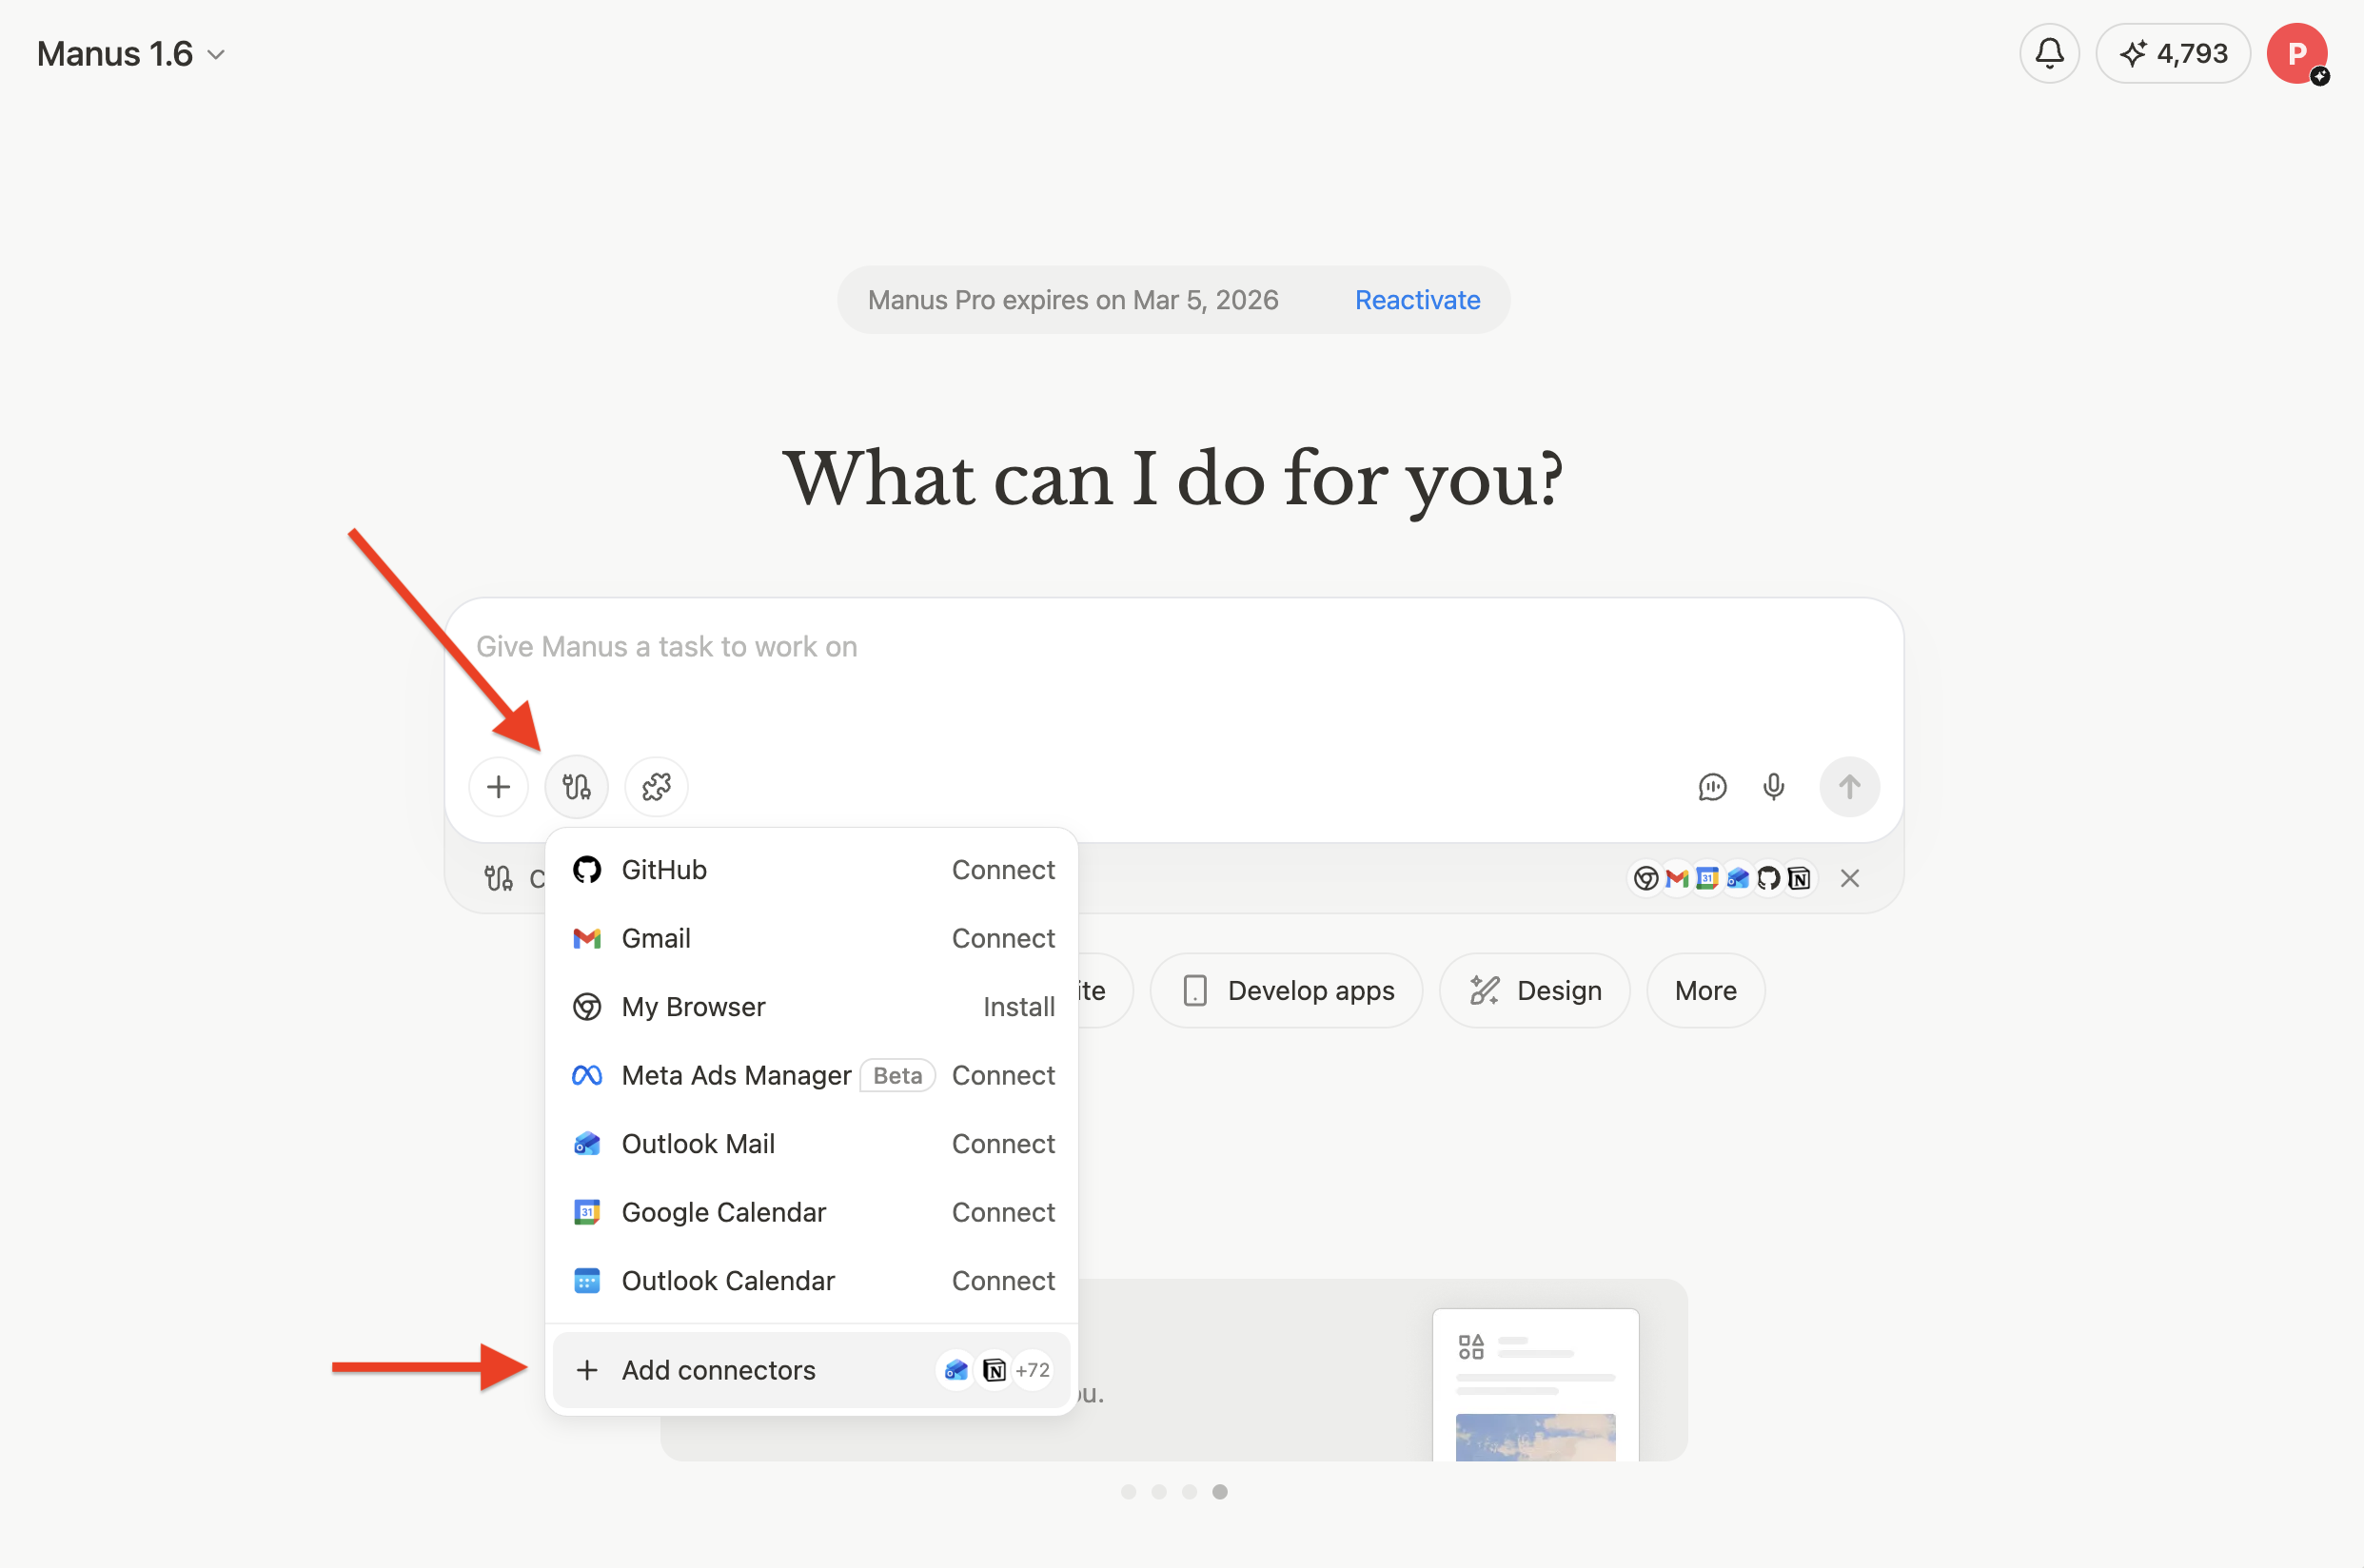This screenshot has width=2364, height=1568.
Task: Connect Meta Ads Manager
Action: [x=1003, y=1075]
